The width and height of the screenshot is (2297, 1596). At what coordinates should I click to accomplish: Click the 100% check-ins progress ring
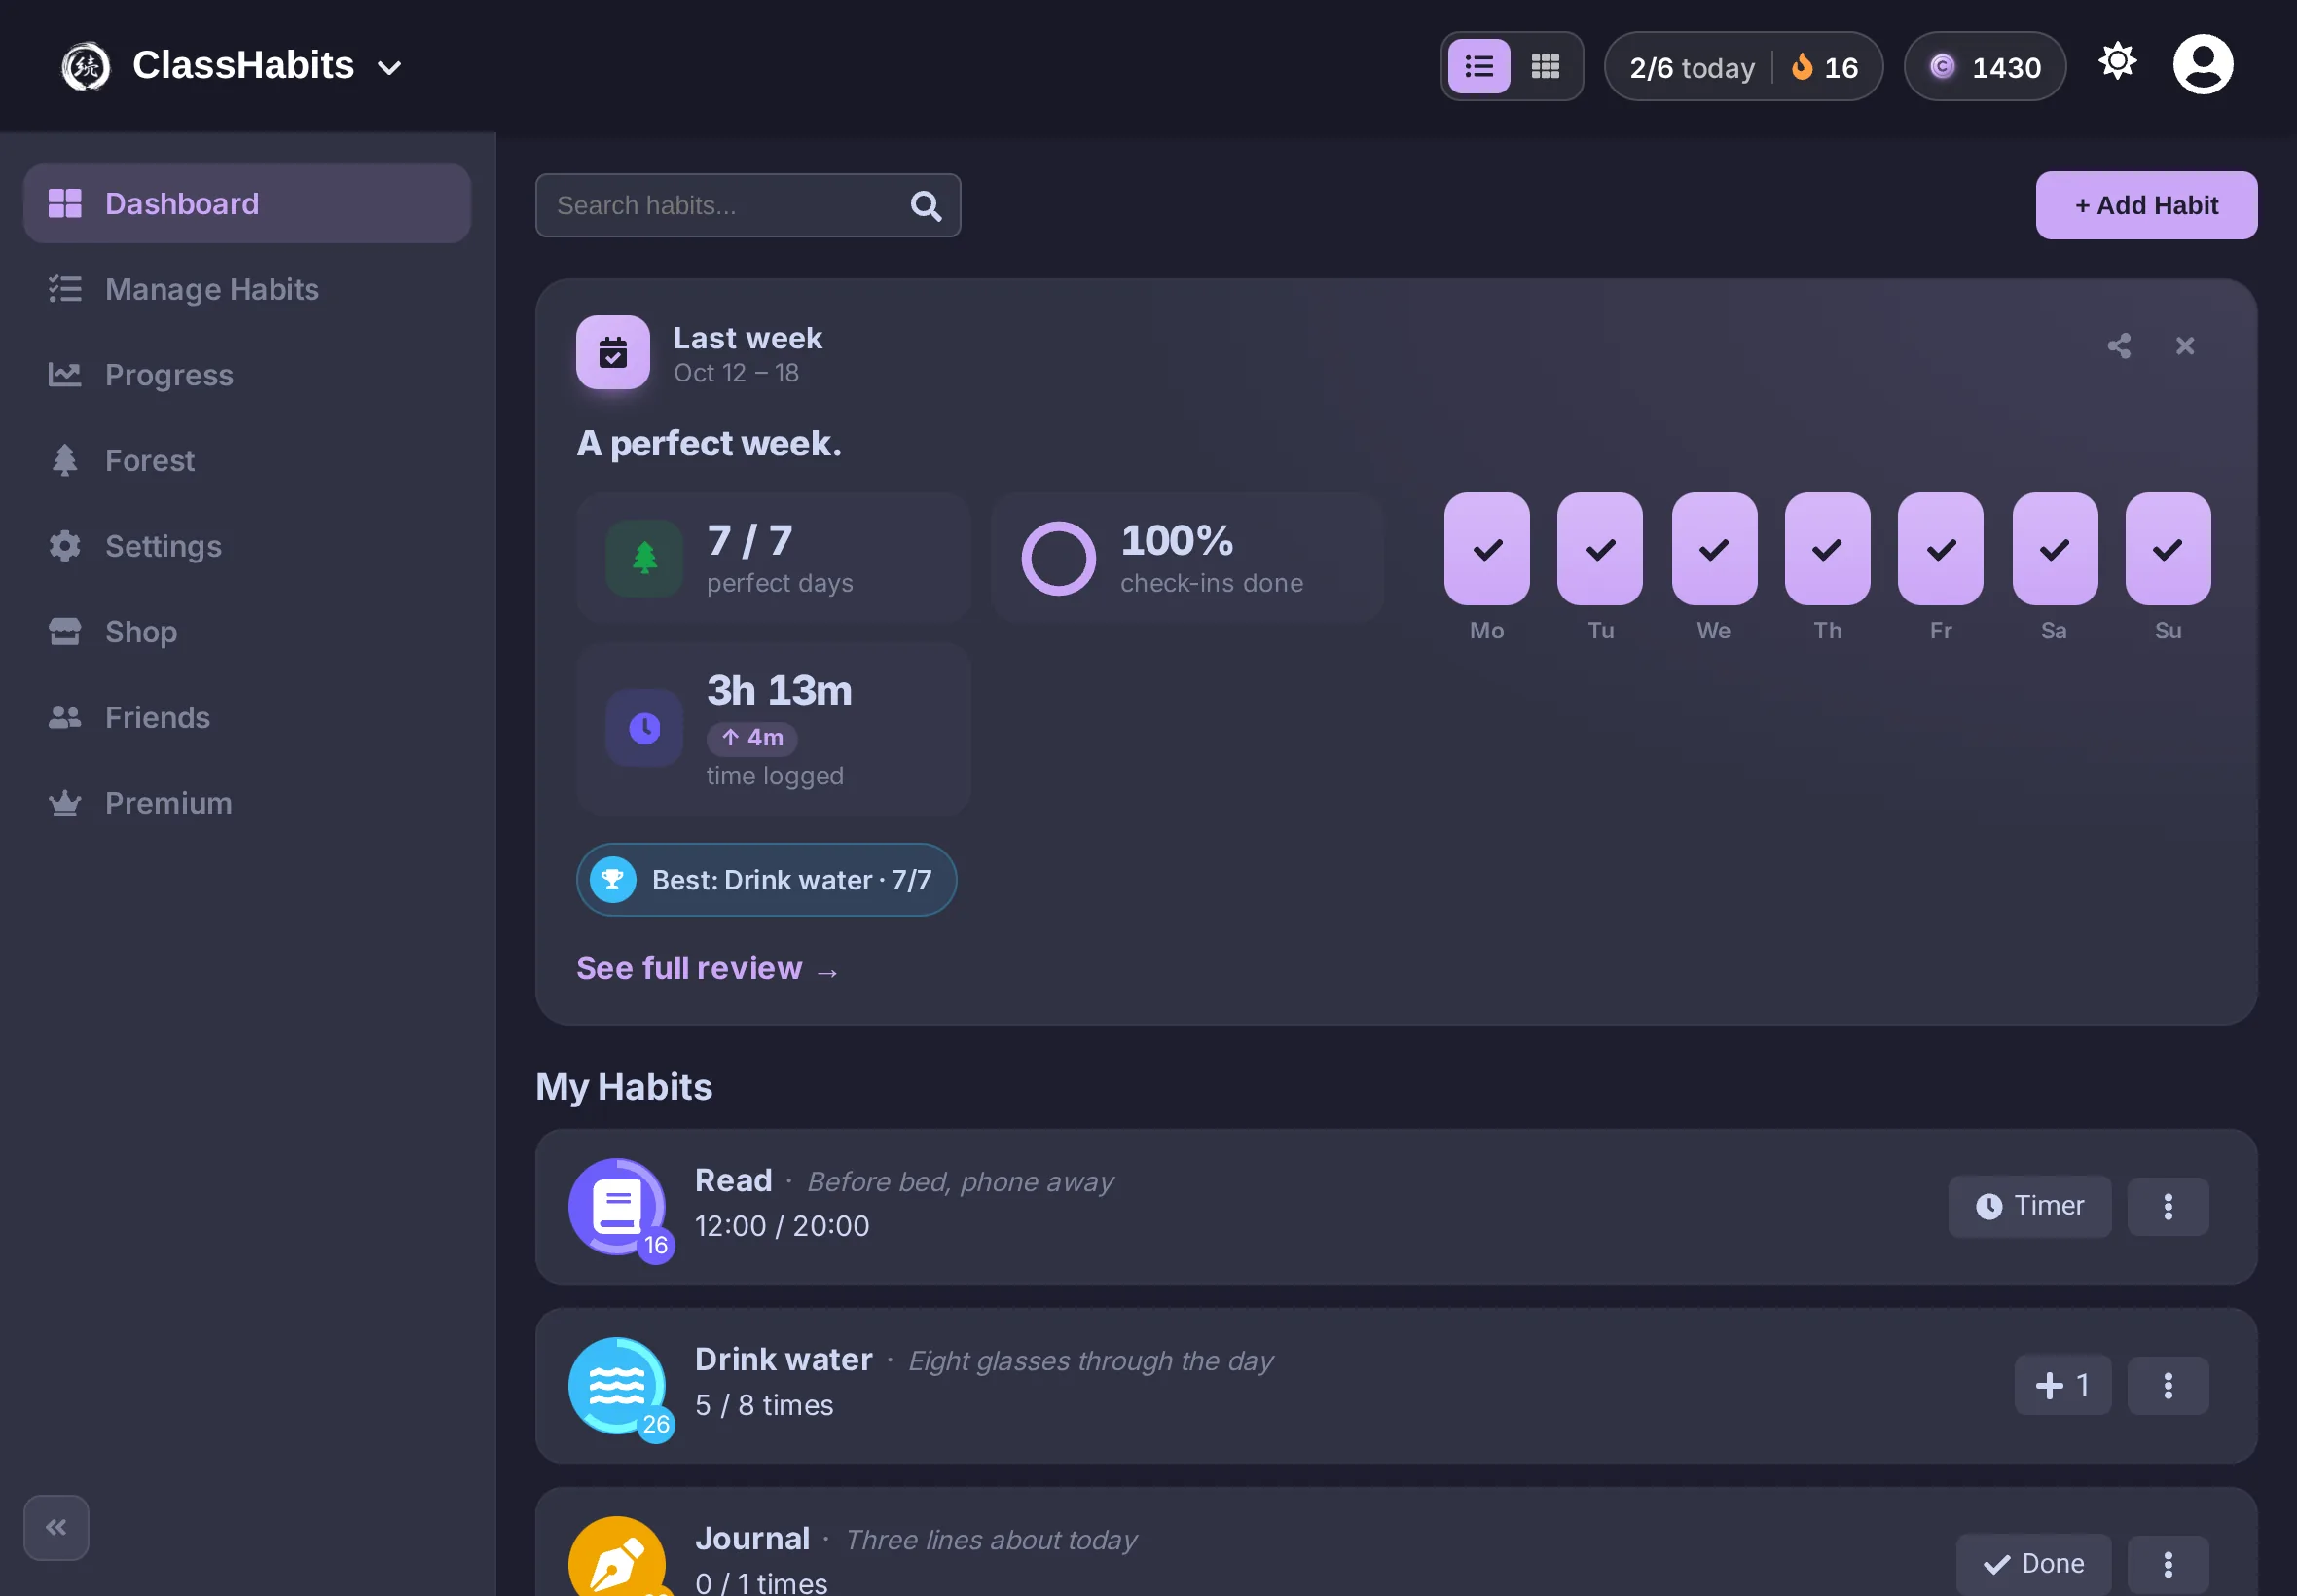[1058, 559]
